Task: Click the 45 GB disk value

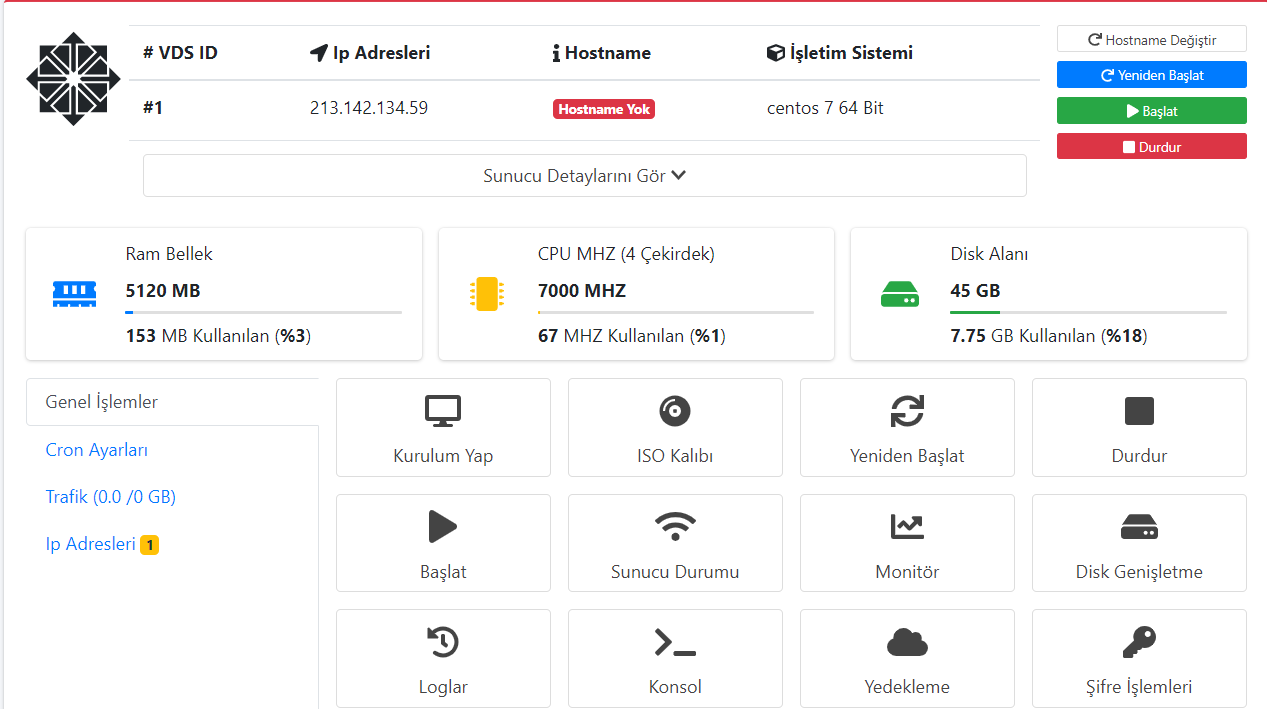Action: coord(975,291)
